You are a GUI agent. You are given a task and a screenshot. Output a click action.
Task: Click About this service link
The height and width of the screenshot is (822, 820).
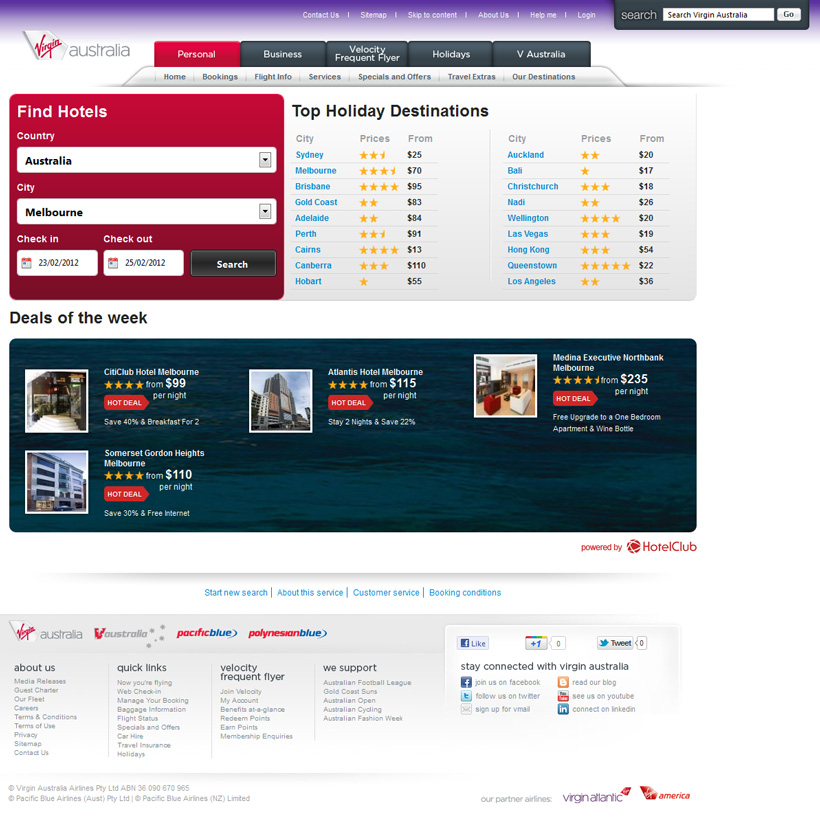click(310, 592)
